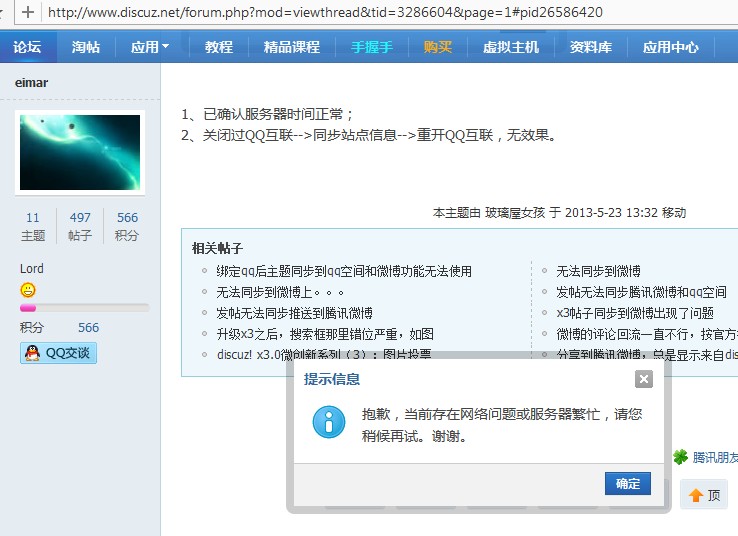Click the 顶 upvote arrow button
This screenshot has height=536, width=738.
click(704, 495)
